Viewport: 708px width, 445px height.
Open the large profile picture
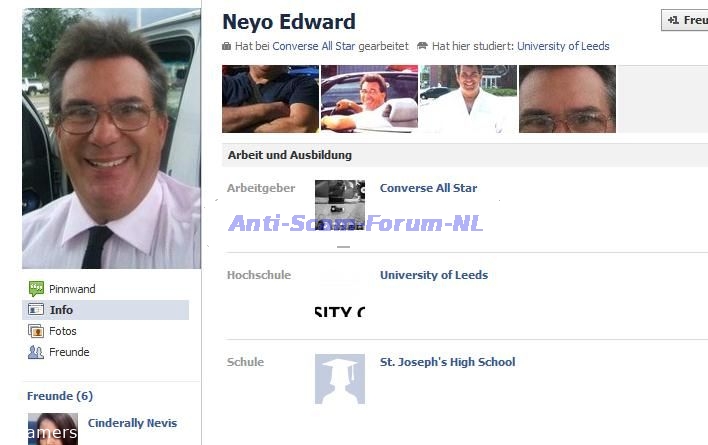[111, 138]
